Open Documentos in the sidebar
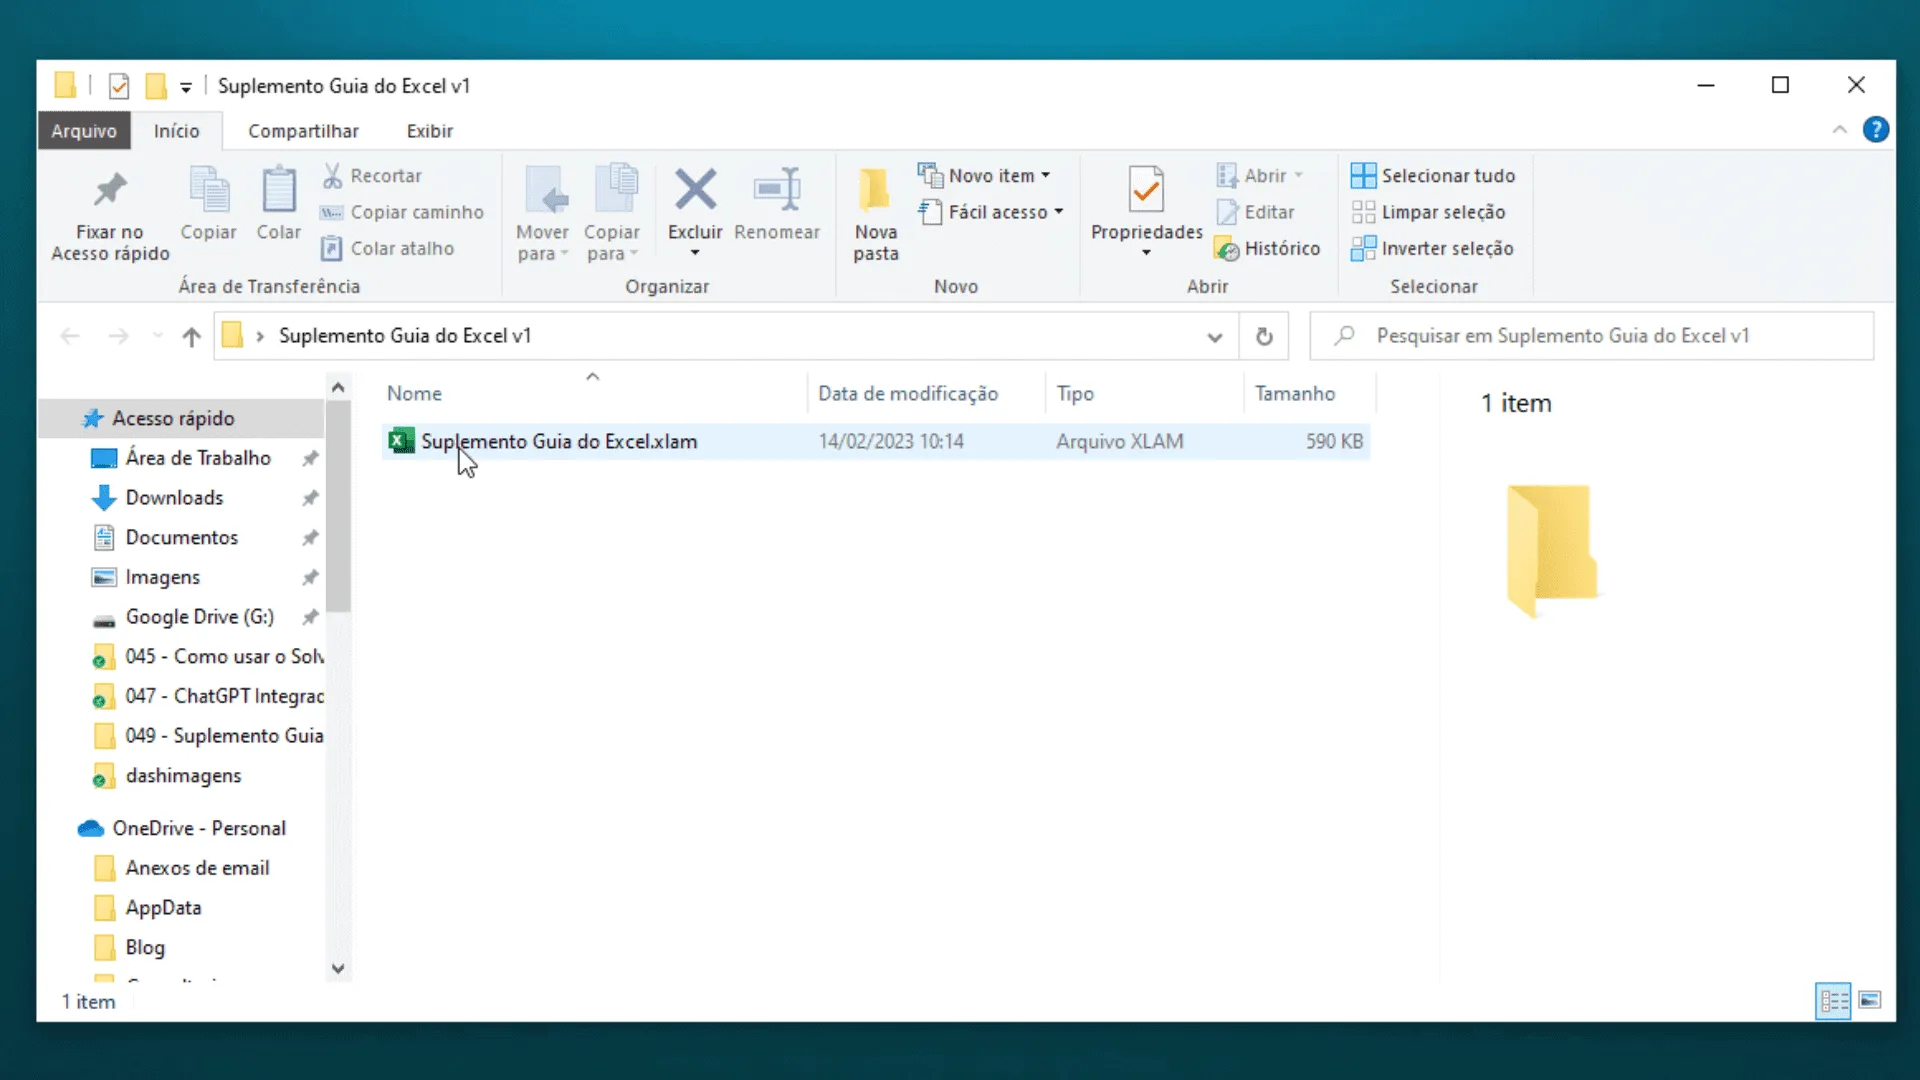 (x=181, y=537)
